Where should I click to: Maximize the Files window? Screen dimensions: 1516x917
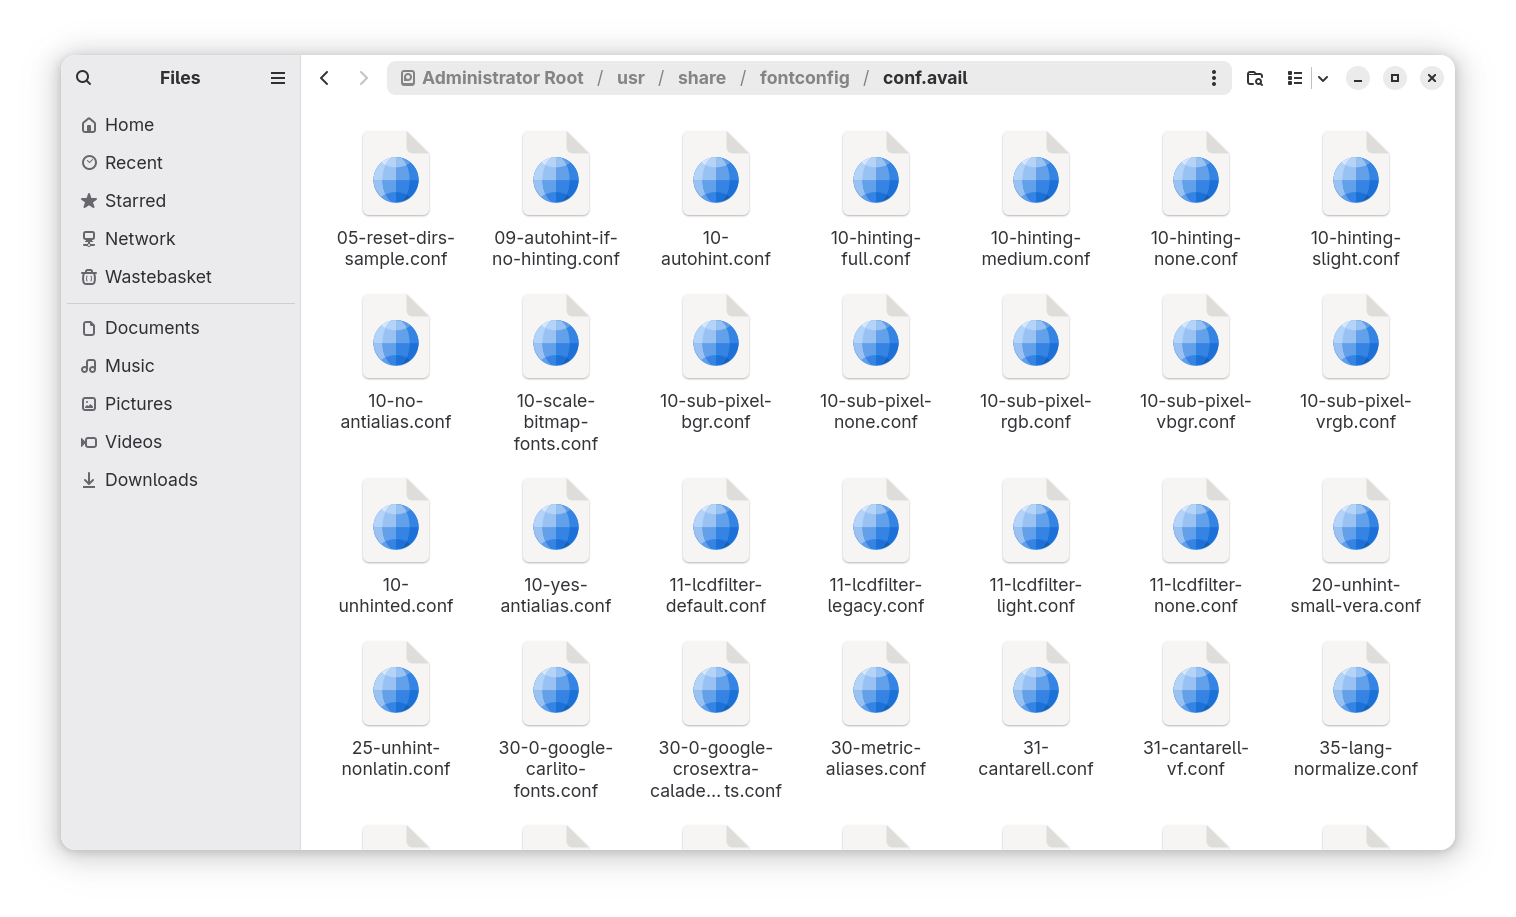tap(1395, 78)
